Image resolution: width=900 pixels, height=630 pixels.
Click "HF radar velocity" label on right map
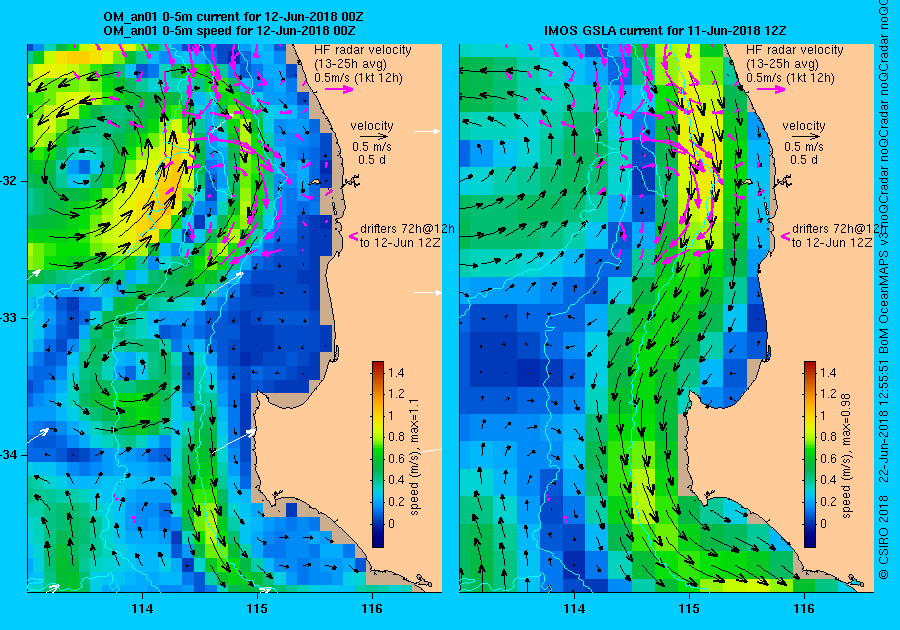tap(795, 50)
